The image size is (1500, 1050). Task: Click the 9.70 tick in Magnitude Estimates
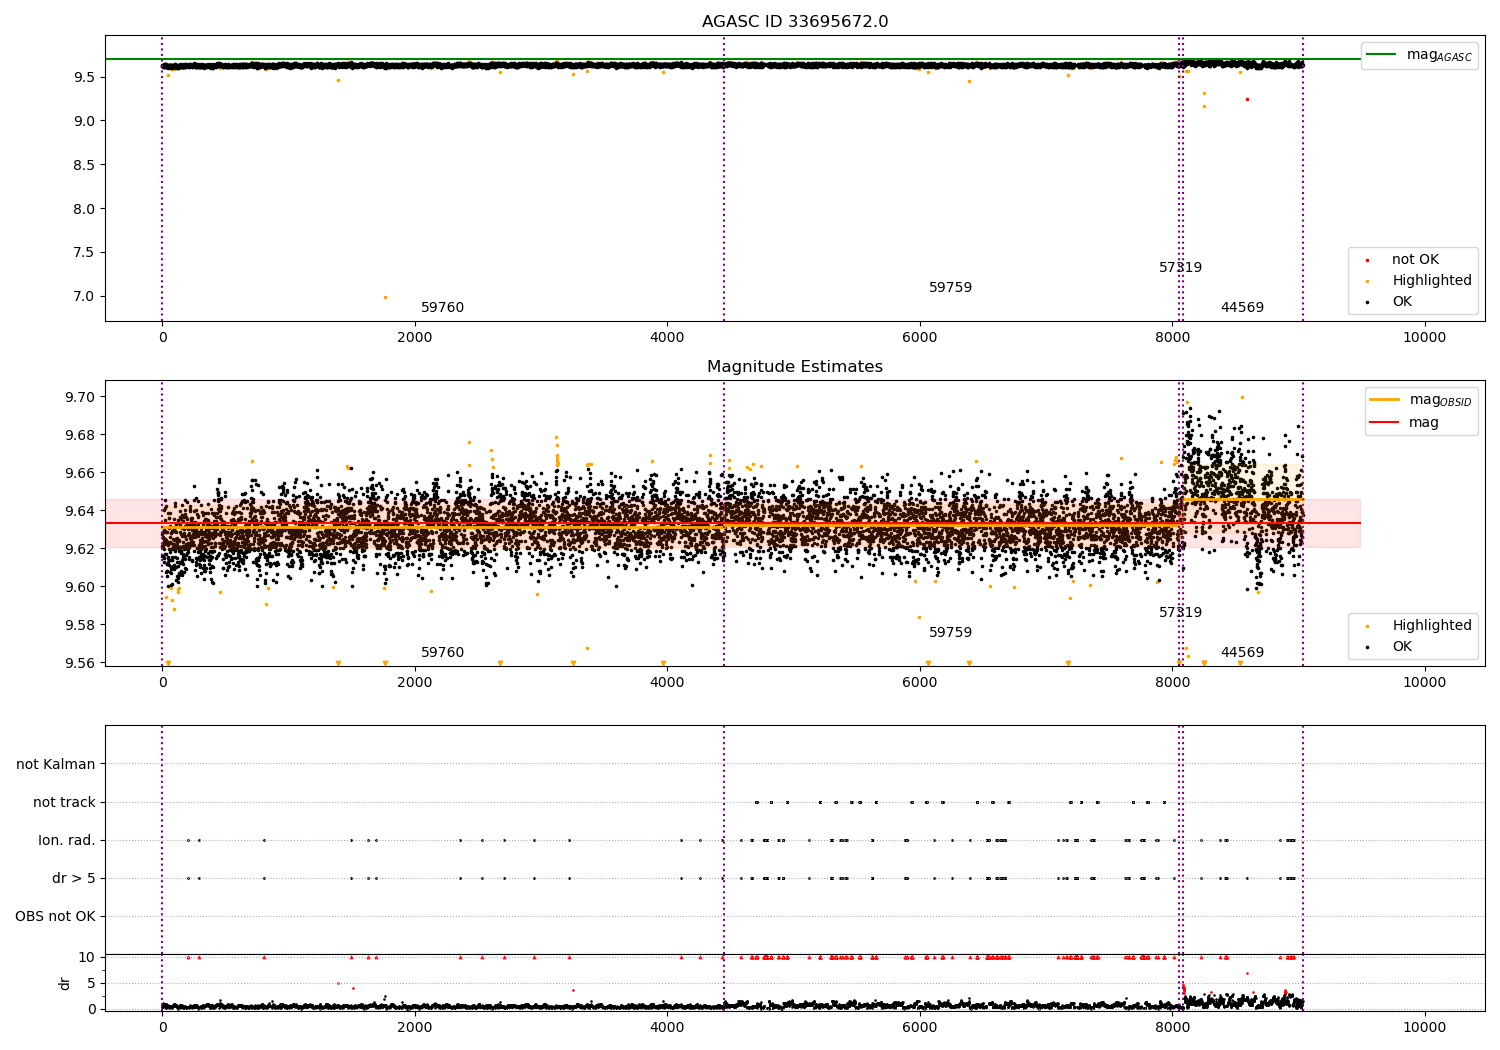tap(80, 397)
